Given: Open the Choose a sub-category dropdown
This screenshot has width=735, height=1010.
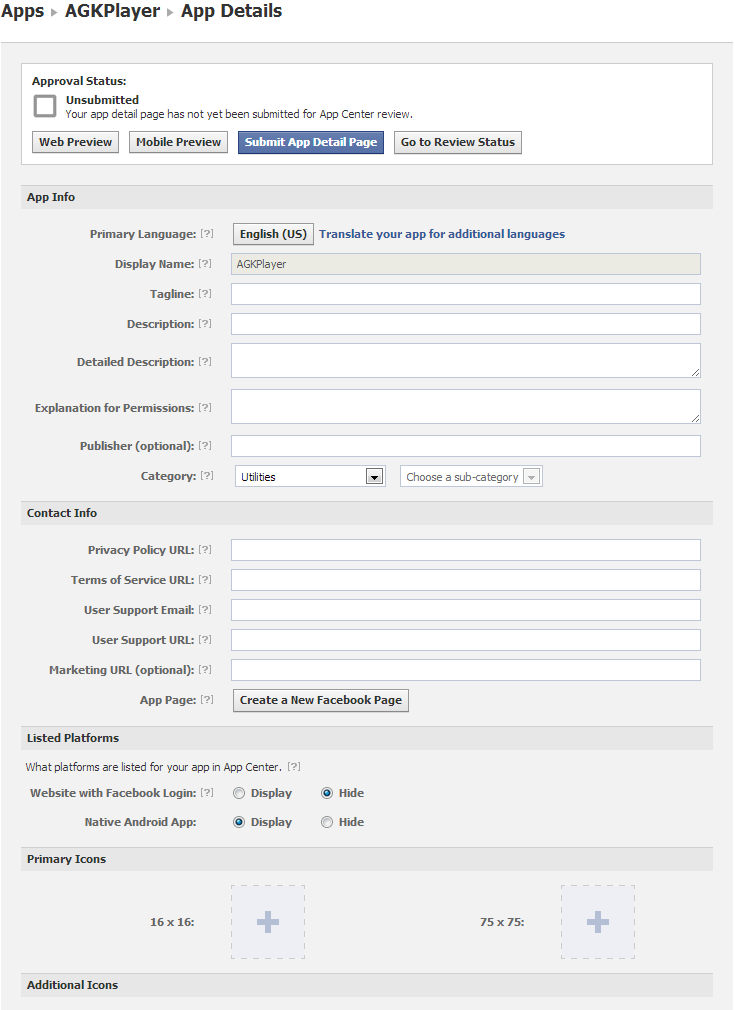Looking at the screenshot, I should pyautogui.click(x=471, y=477).
